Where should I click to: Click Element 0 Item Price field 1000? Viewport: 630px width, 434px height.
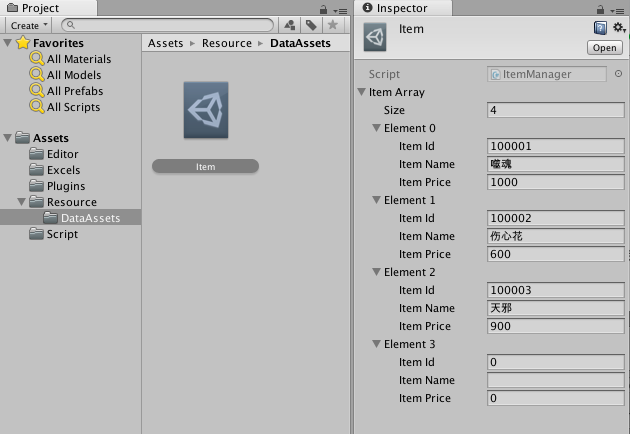pyautogui.click(x=556, y=182)
